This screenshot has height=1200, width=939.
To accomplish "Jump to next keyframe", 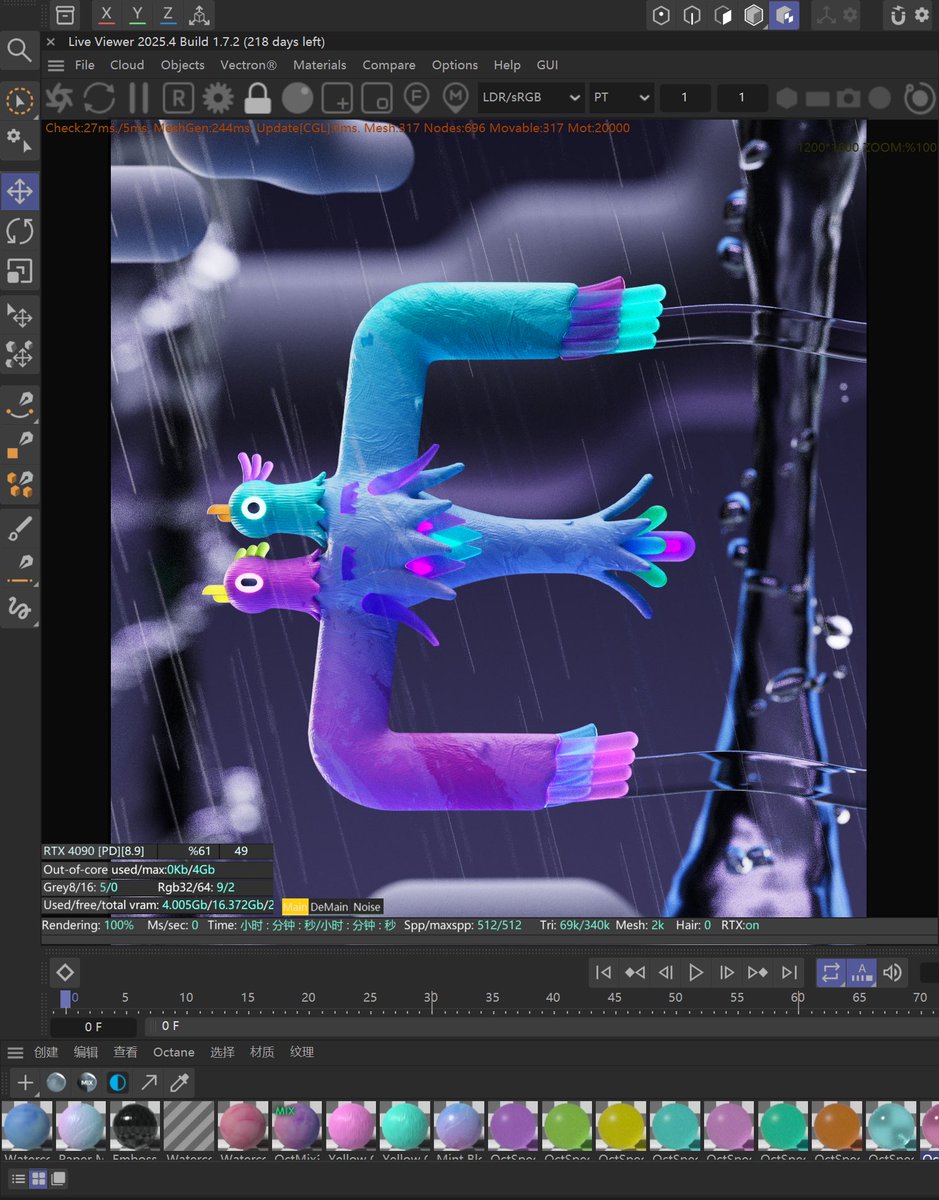I will (758, 972).
